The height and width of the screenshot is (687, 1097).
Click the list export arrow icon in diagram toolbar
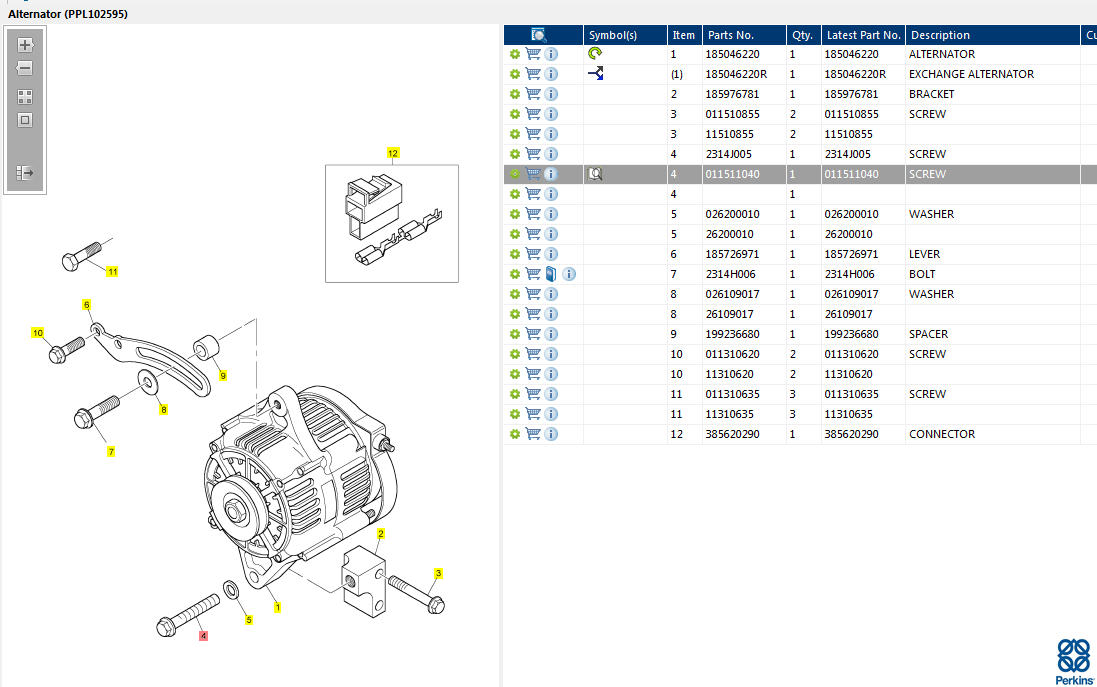[25, 173]
